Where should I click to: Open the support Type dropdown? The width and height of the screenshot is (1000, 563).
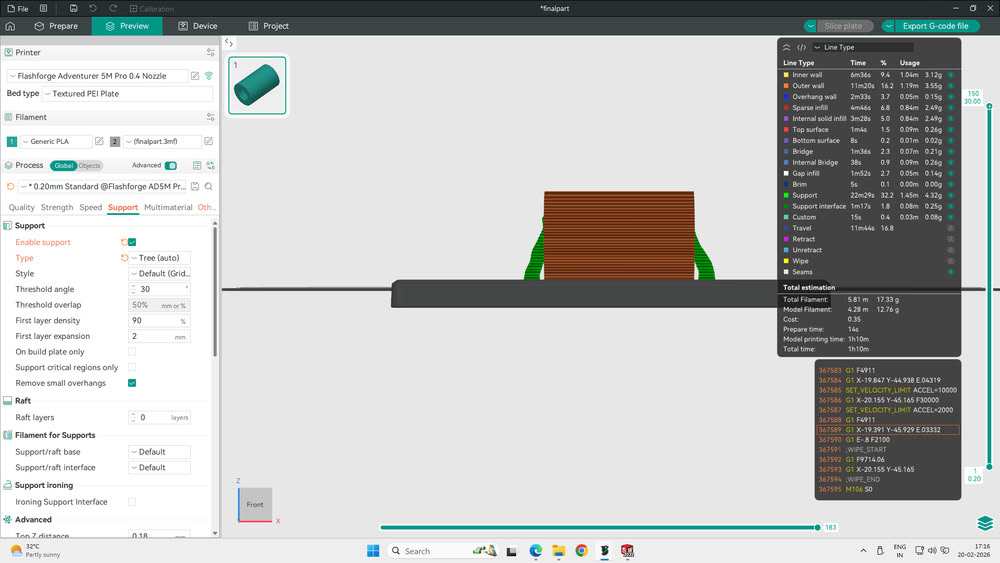coord(159,258)
